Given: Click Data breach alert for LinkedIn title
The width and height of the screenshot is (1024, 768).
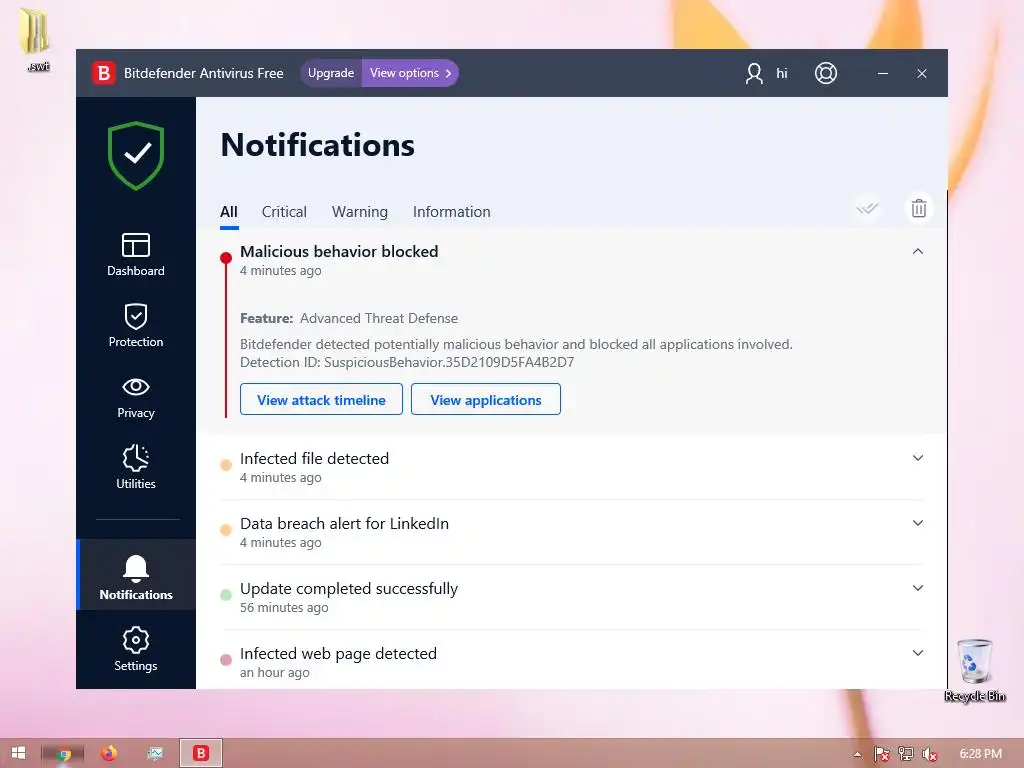Looking at the screenshot, I should click(x=344, y=524).
